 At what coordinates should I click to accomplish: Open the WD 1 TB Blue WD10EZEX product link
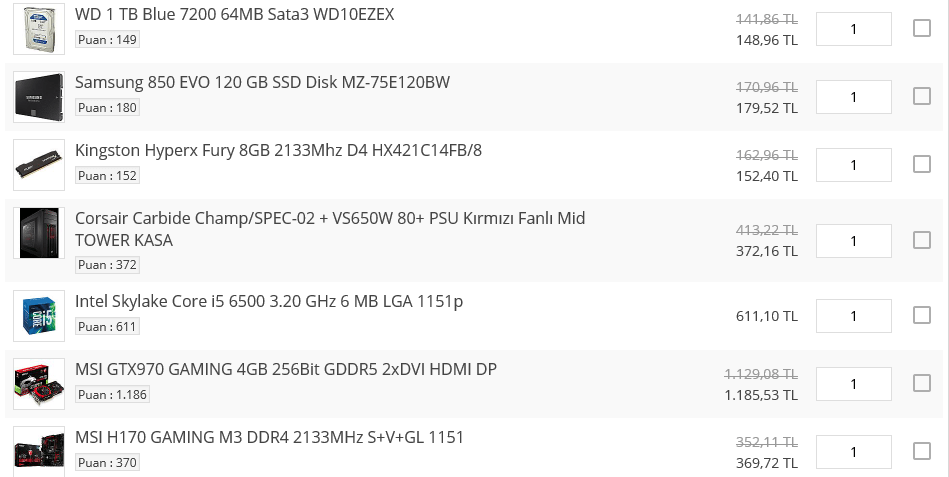click(x=234, y=14)
